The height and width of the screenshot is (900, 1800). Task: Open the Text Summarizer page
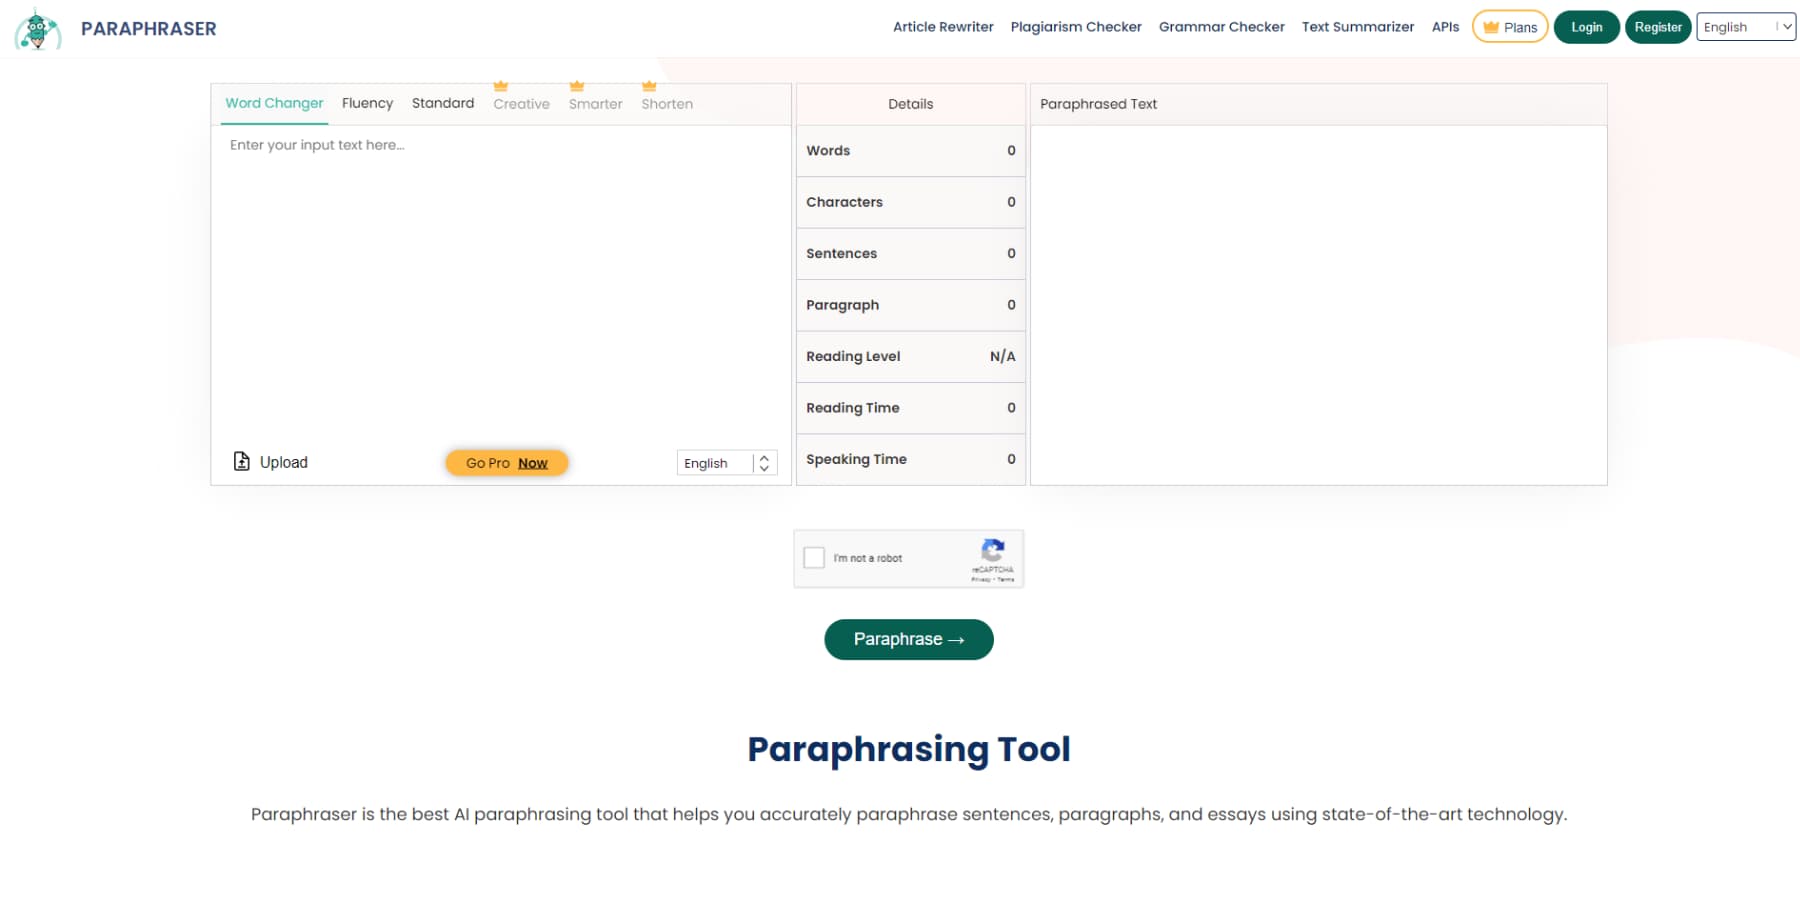[1357, 27]
